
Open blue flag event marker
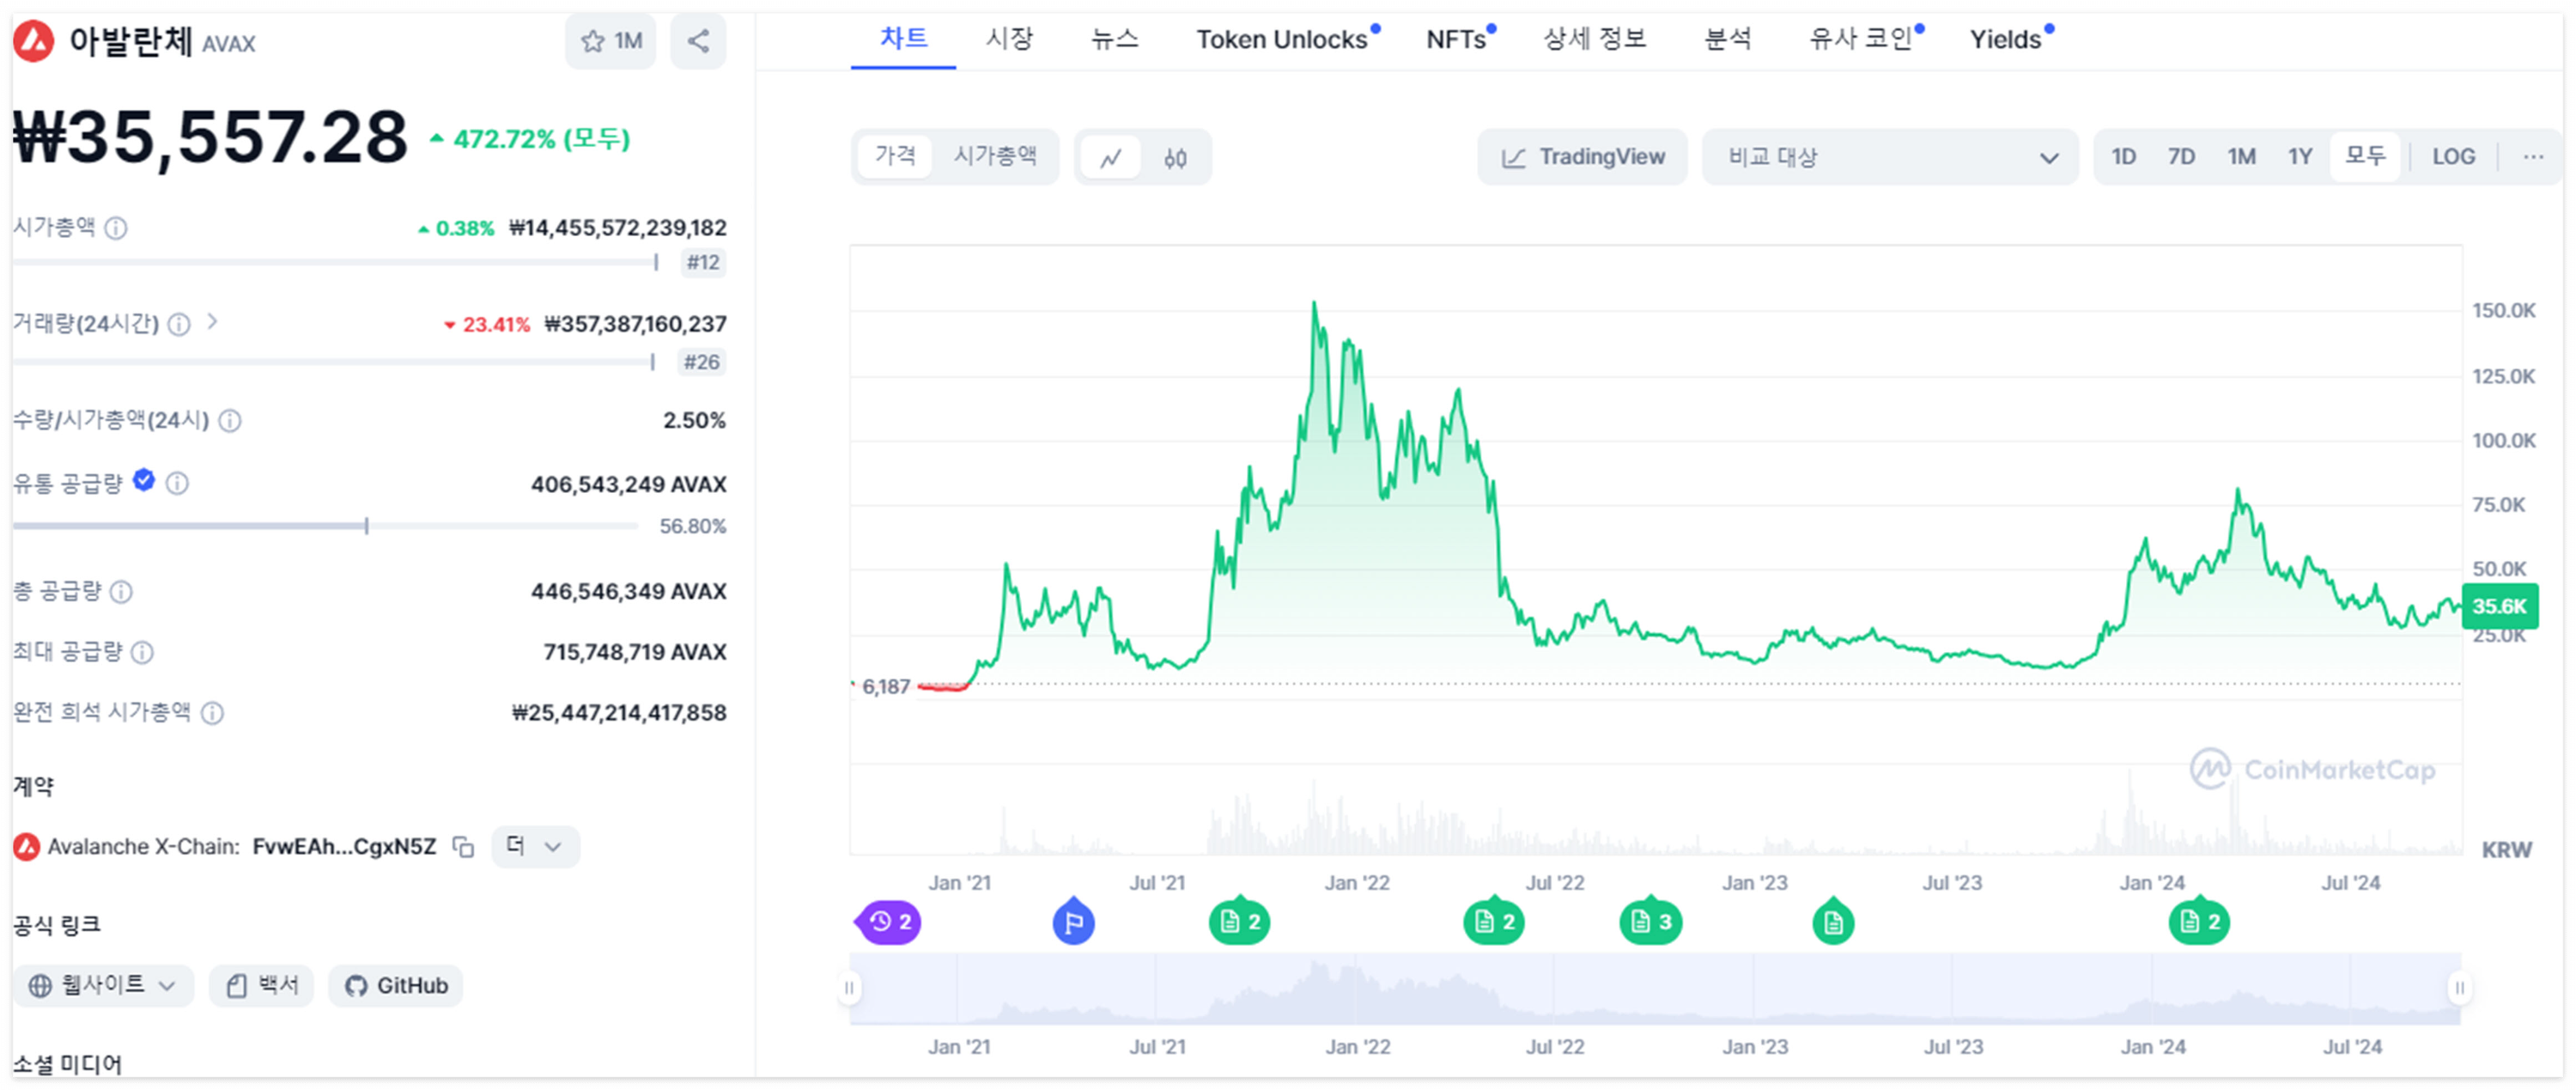[x=1073, y=921]
